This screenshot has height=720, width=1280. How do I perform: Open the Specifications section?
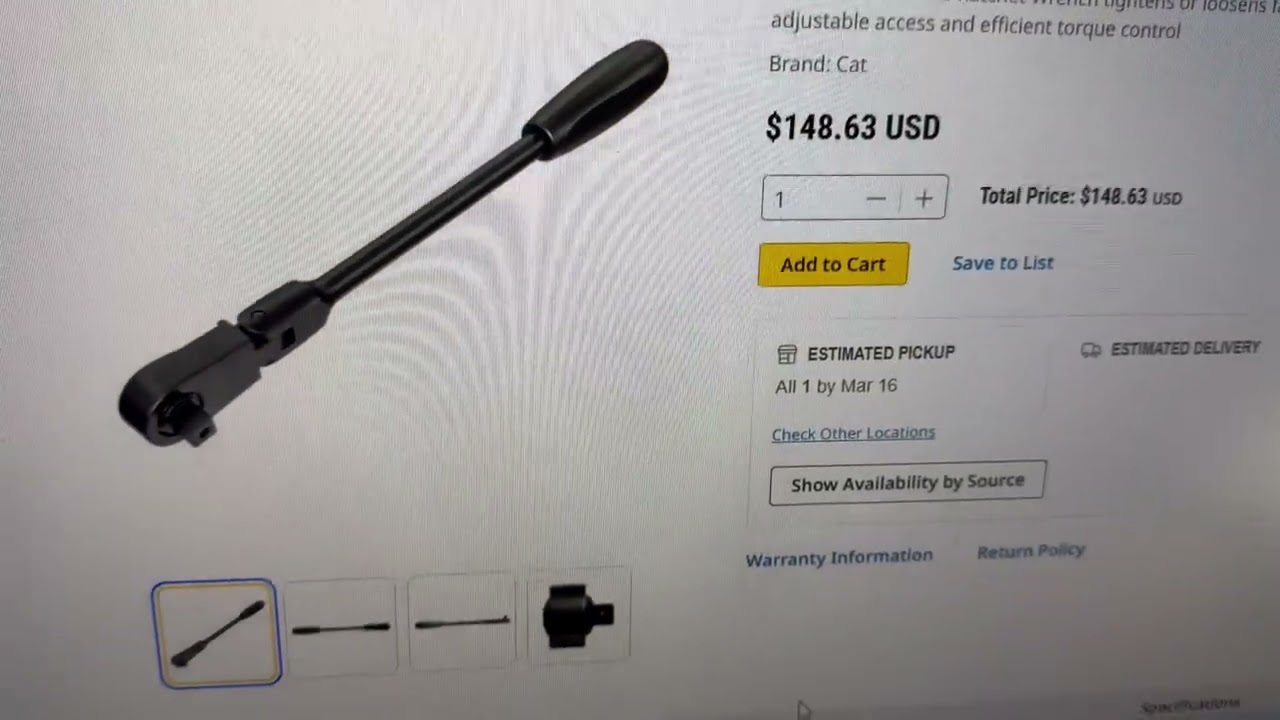point(1189,705)
